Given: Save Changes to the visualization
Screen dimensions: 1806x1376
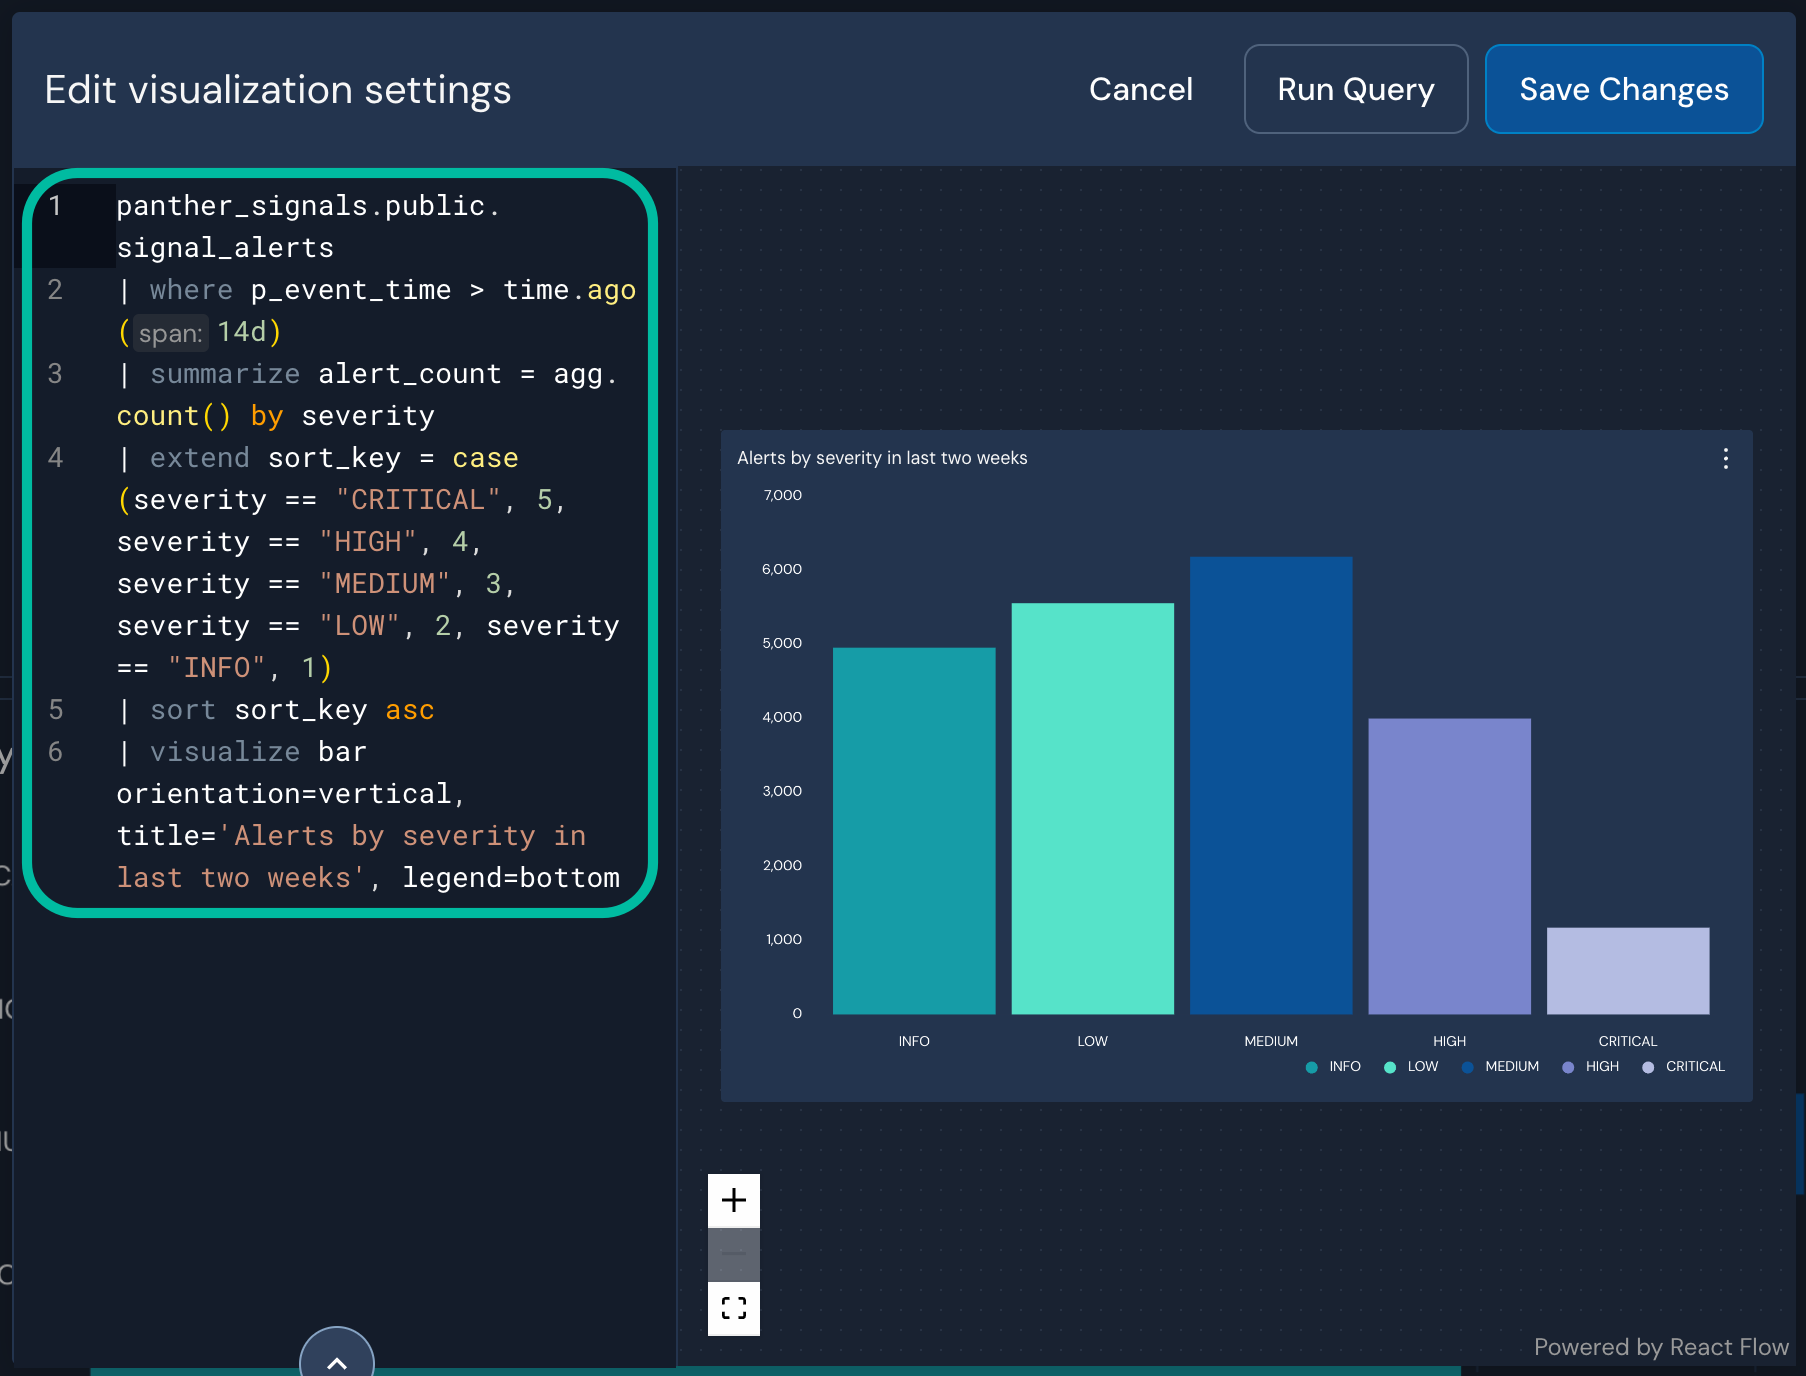Looking at the screenshot, I should click(x=1623, y=89).
